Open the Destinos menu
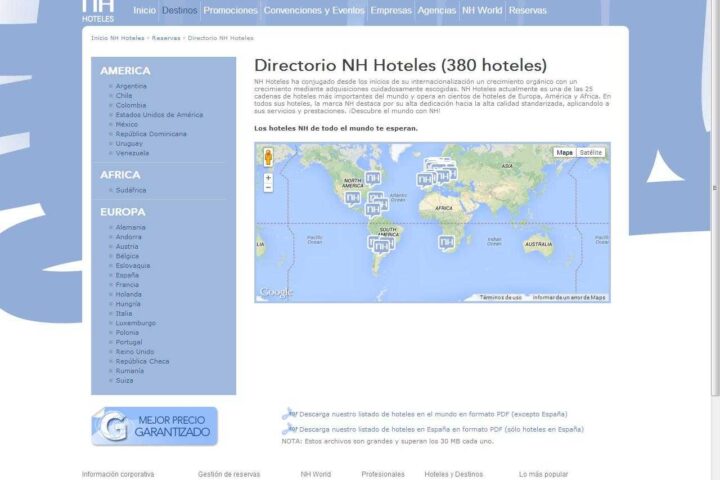Image resolution: width=720 pixels, height=480 pixels. click(179, 10)
